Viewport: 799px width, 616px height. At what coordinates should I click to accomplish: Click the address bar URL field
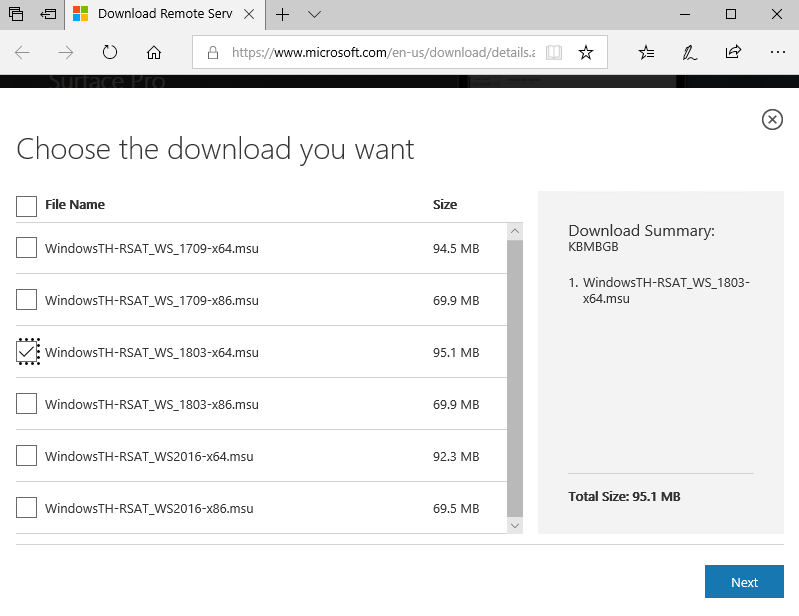pos(380,52)
